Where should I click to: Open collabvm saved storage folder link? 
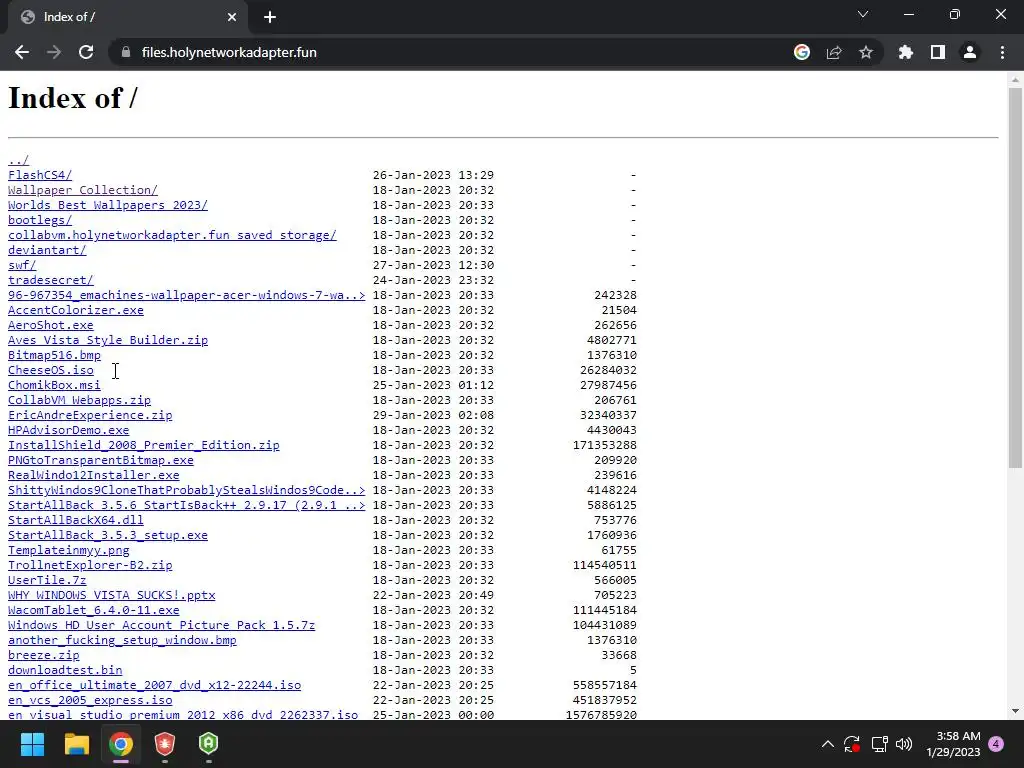click(172, 235)
